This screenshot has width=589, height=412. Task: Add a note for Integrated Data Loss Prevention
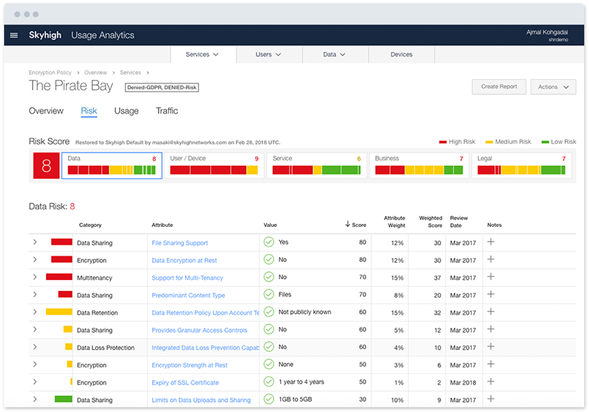coord(491,347)
